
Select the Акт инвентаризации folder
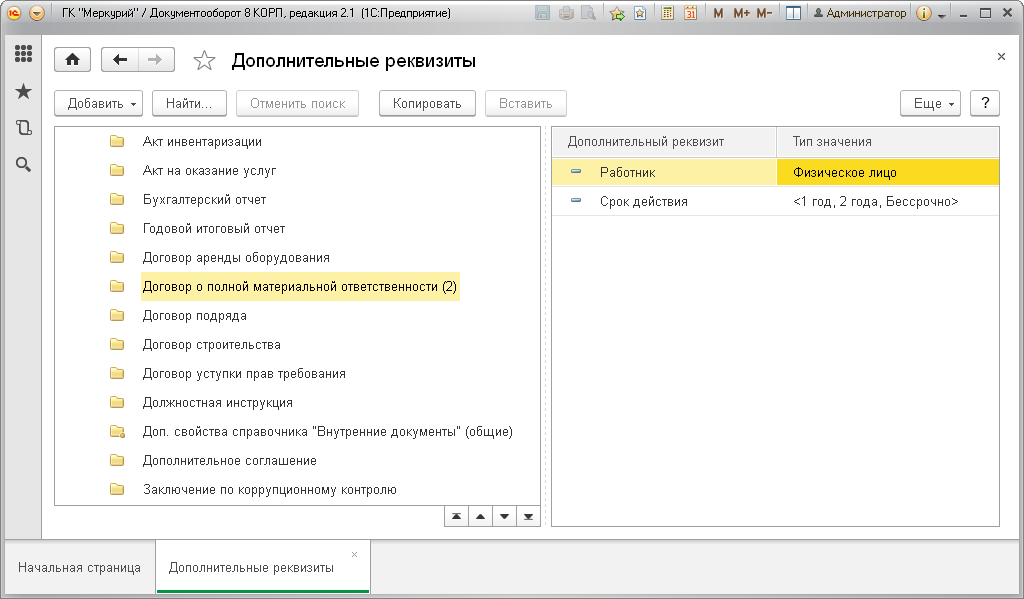(x=202, y=142)
